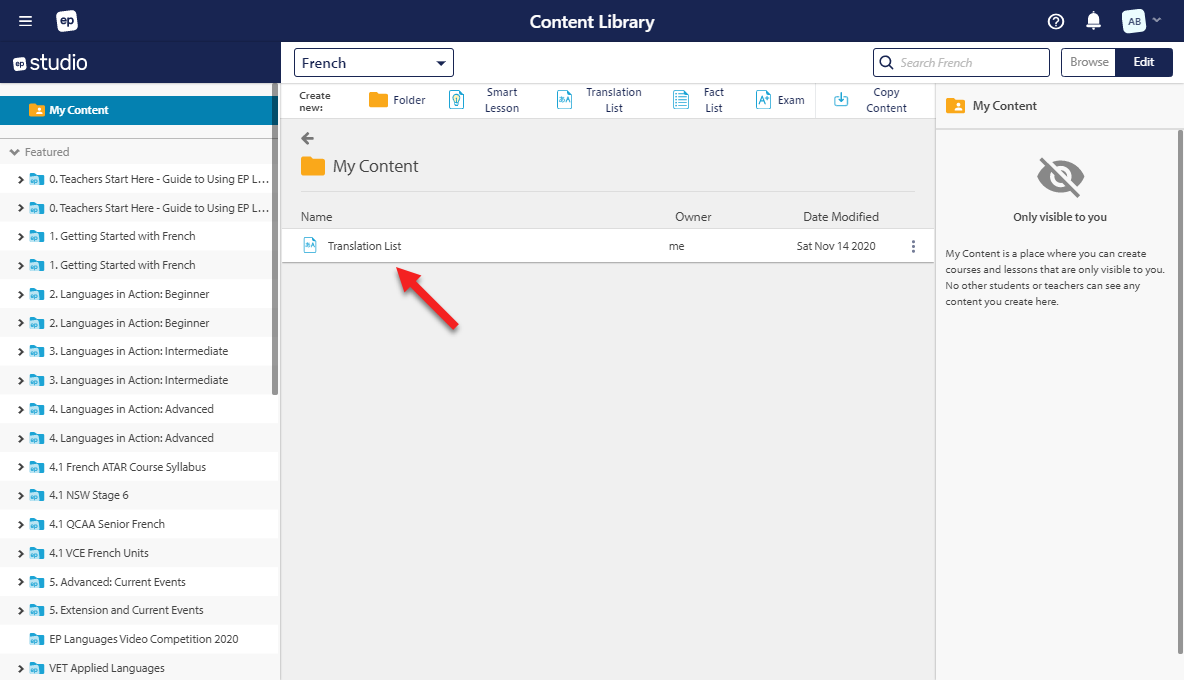Go back using the back arrow
This screenshot has height=680, width=1184.
click(x=308, y=138)
